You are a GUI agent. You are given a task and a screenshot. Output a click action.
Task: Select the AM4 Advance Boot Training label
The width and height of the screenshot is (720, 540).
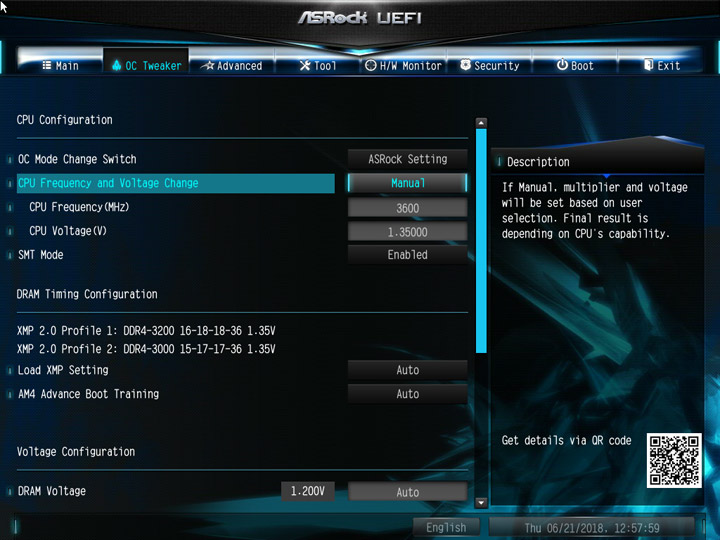tap(89, 394)
